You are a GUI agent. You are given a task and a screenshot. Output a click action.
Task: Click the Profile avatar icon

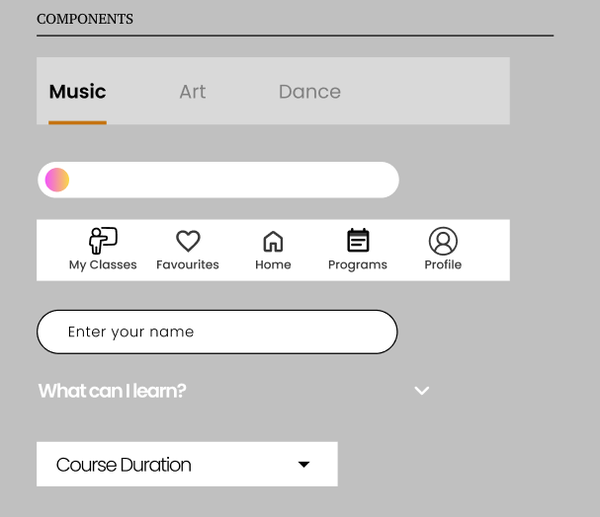443,241
